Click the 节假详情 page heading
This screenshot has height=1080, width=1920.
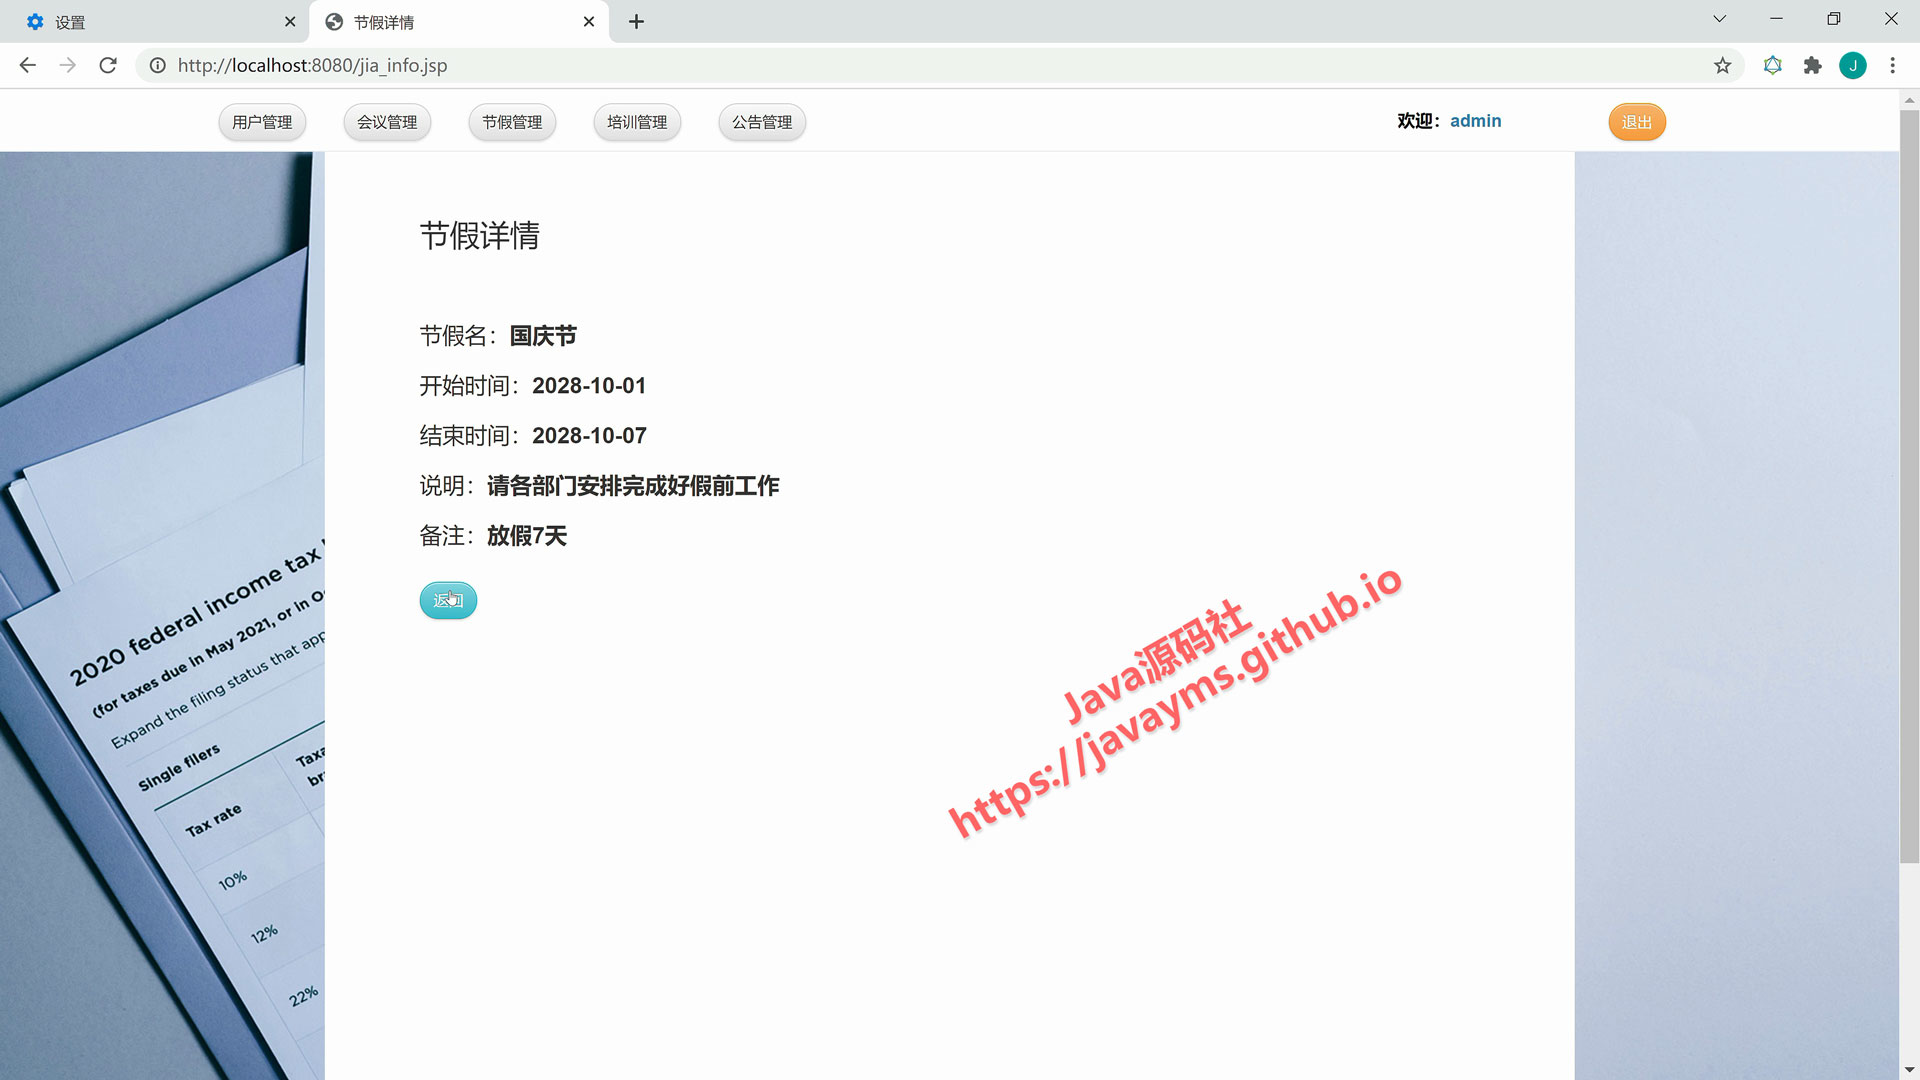point(479,236)
